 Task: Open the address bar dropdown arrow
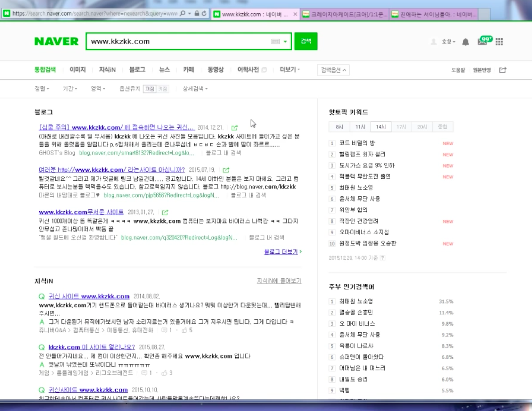pyautogui.click(x=190, y=14)
